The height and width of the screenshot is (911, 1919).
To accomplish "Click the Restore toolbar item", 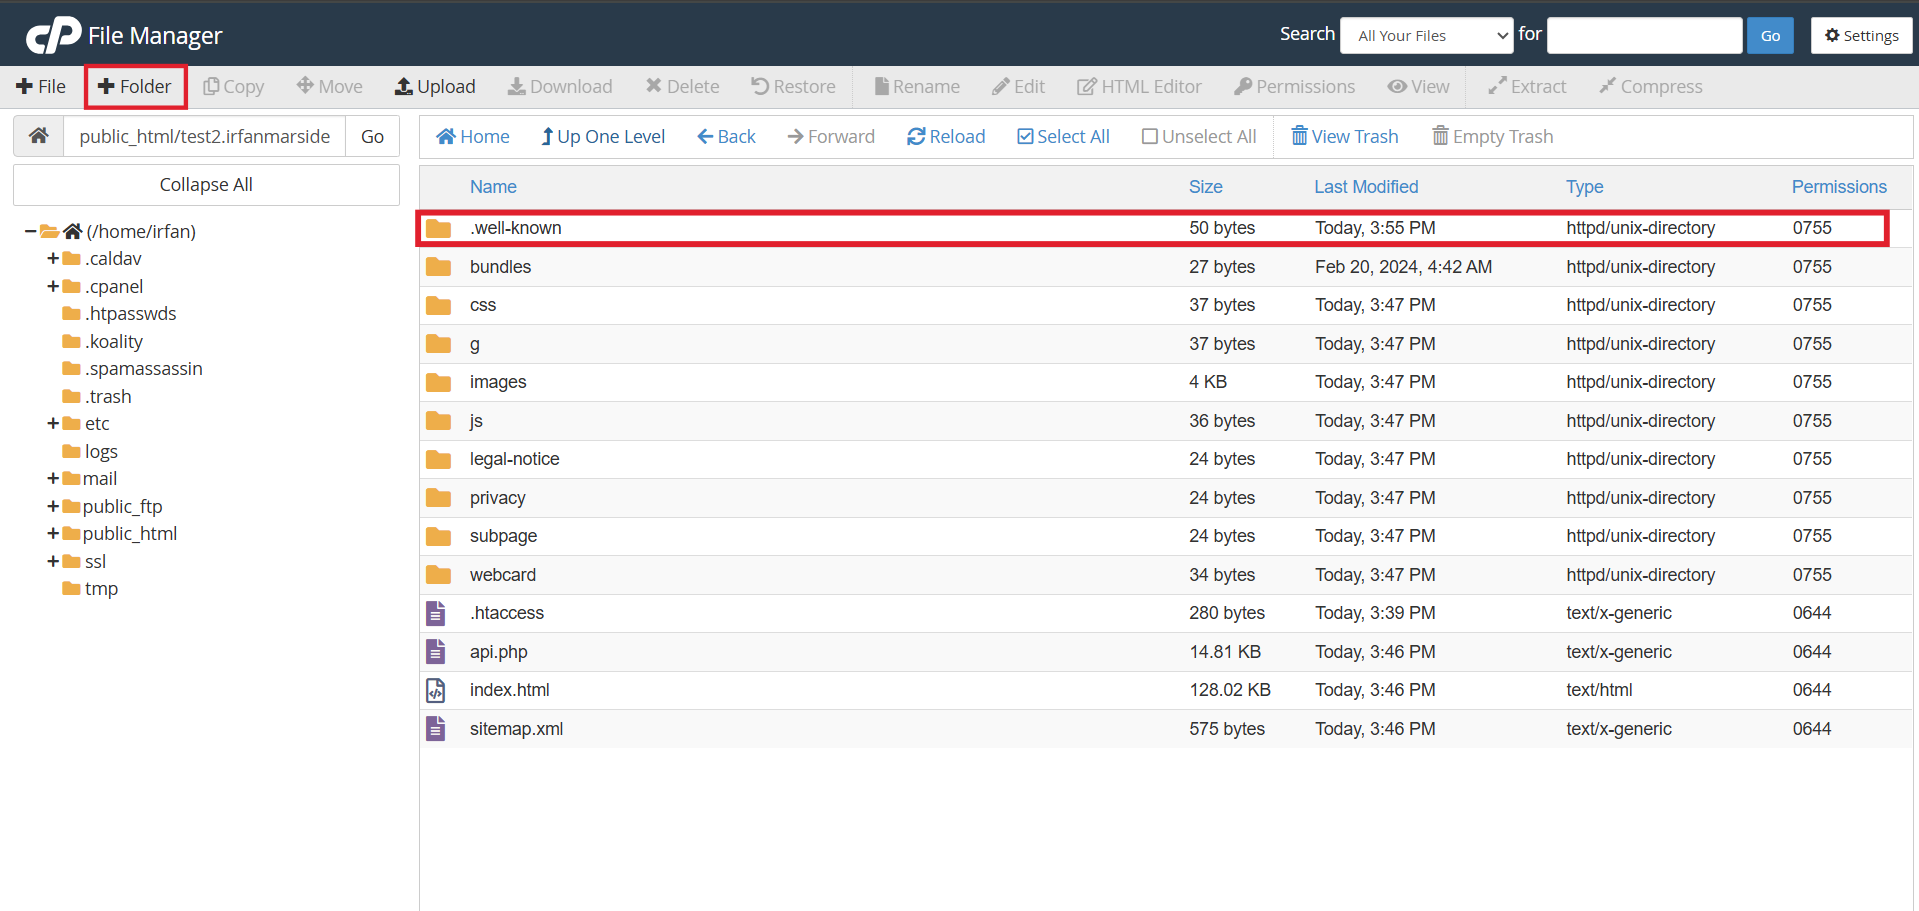I will [x=793, y=87].
